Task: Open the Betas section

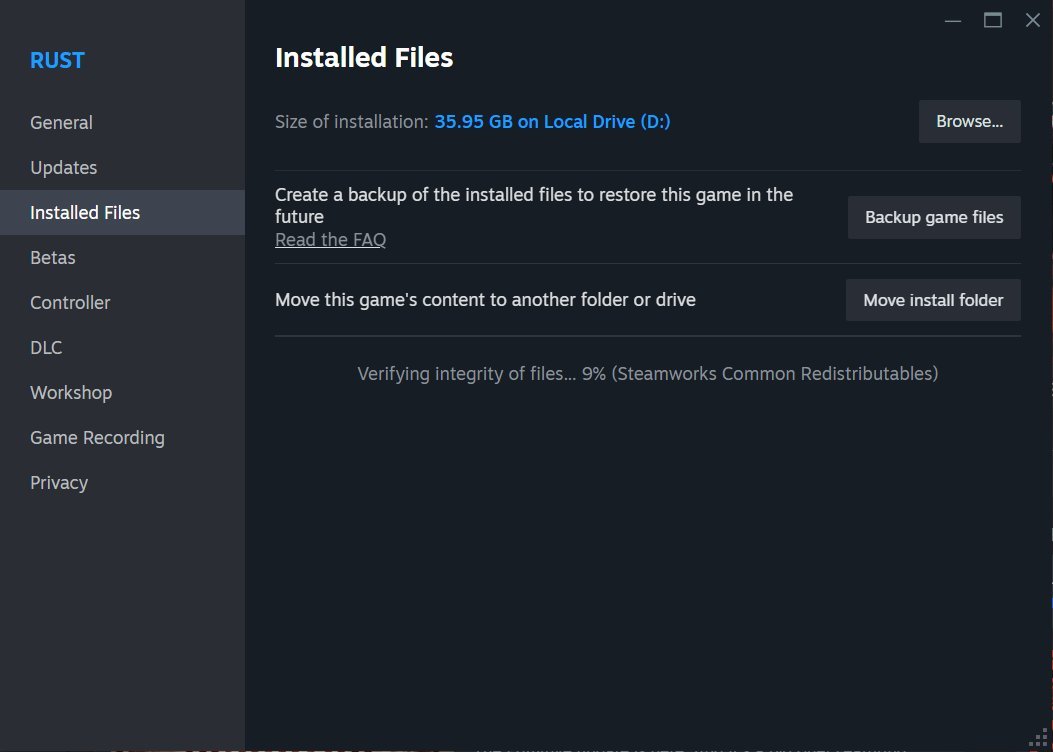Action: (52, 257)
